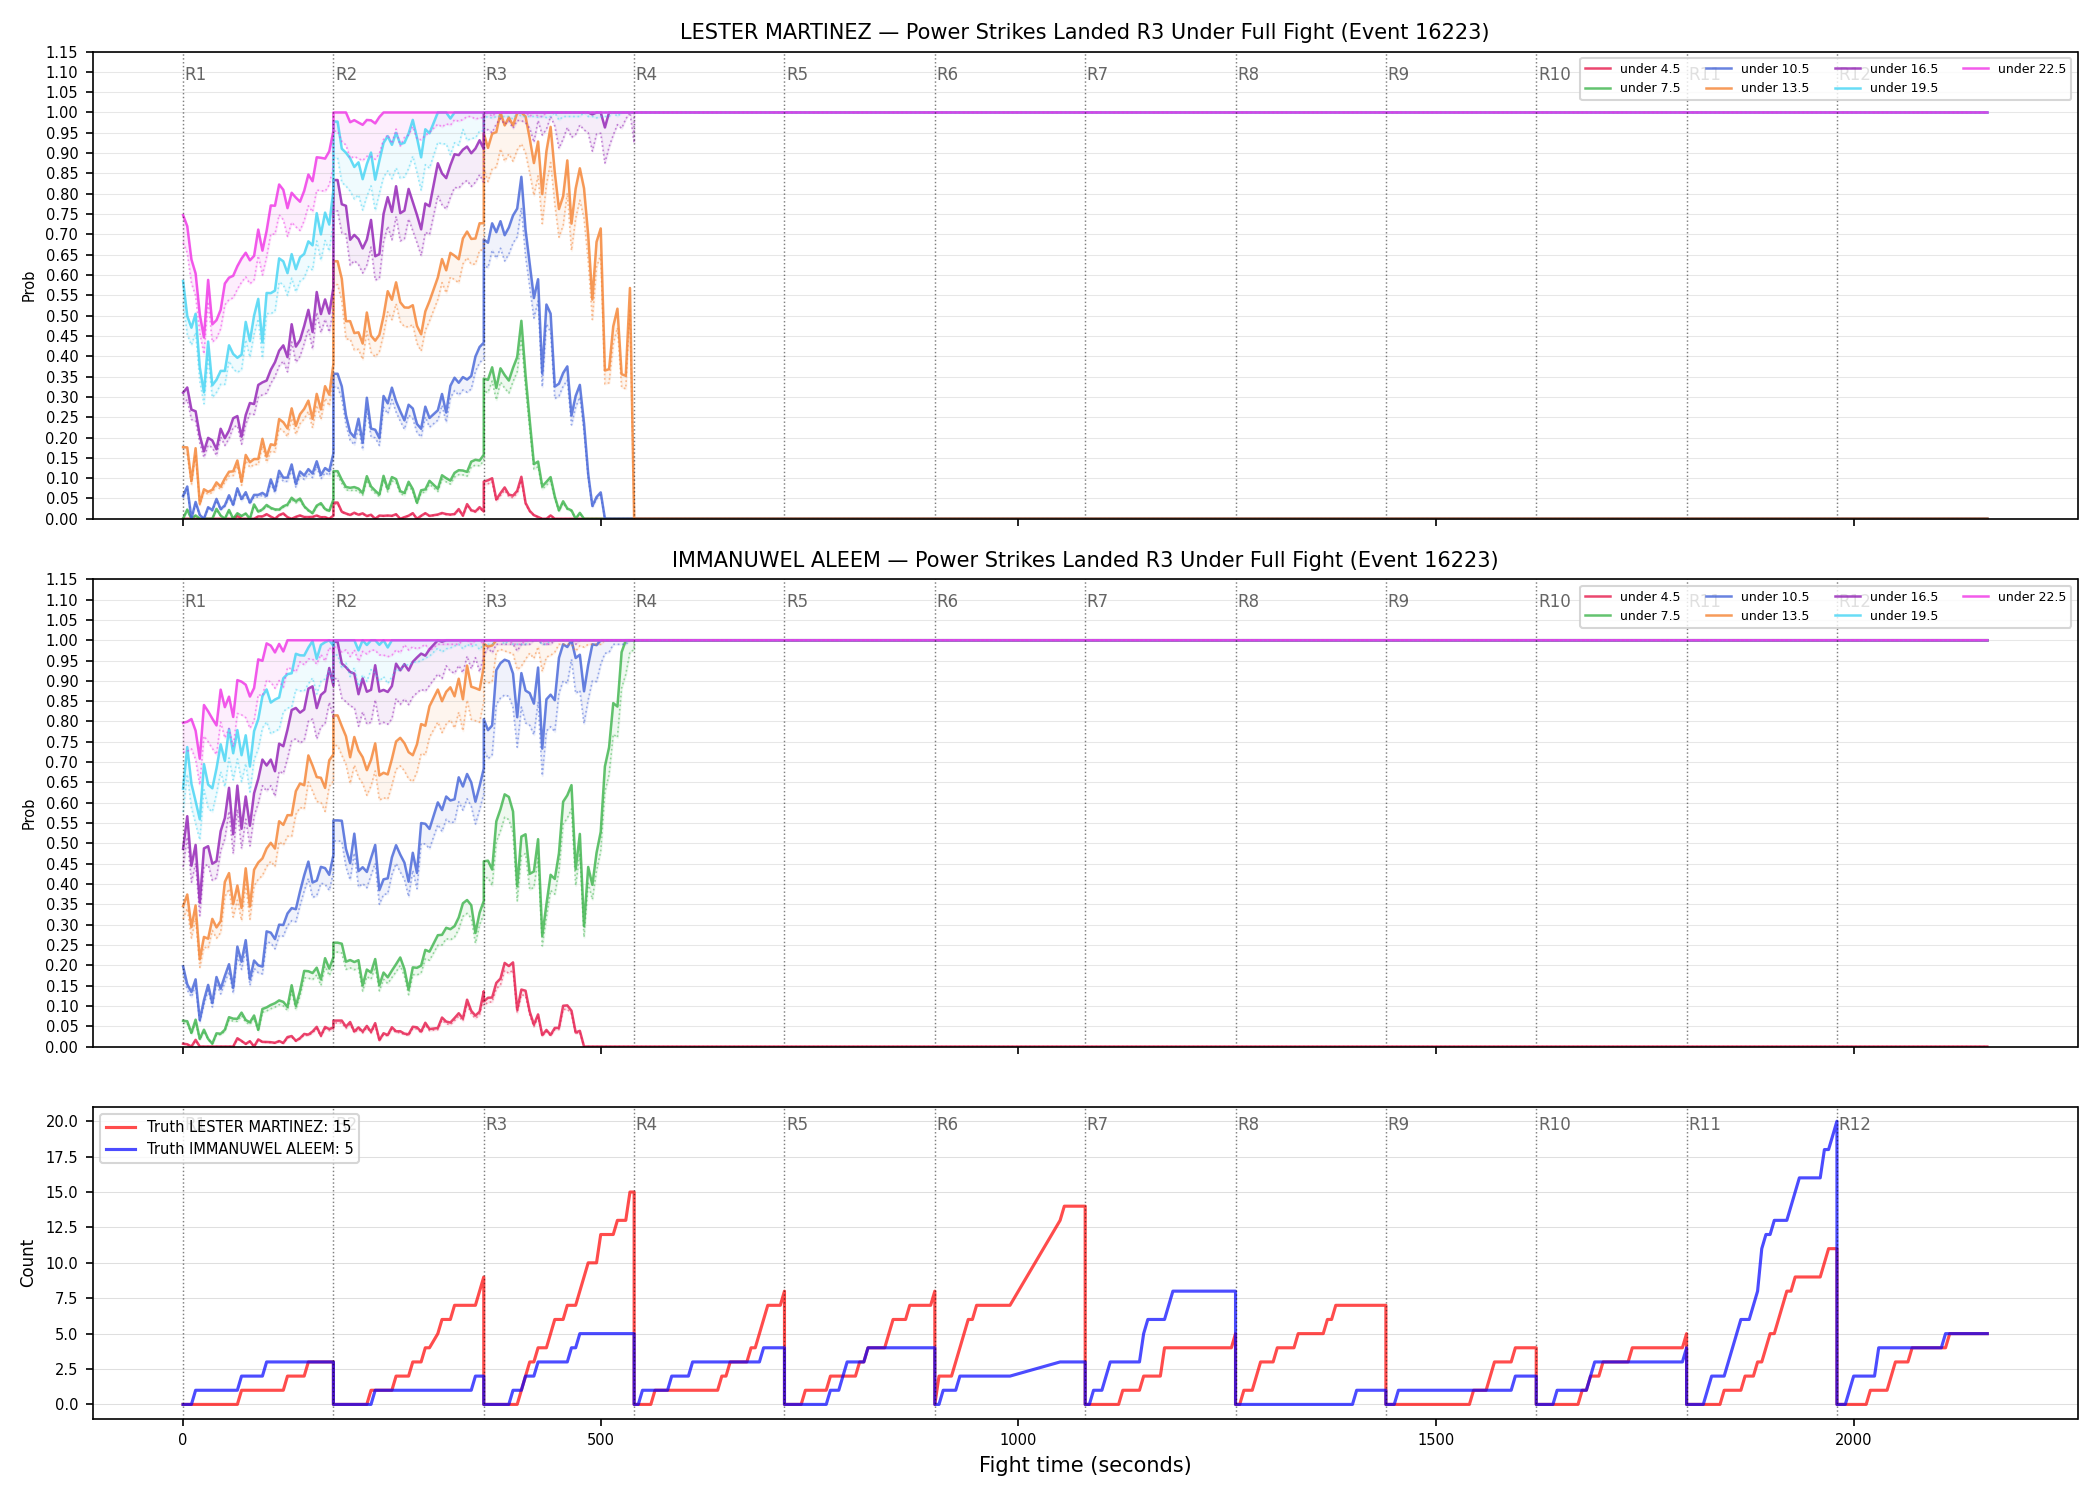The width and height of the screenshot is (2100, 1500).
Task: Click the R9 round marker in Count chart
Action: pos(1398,1124)
